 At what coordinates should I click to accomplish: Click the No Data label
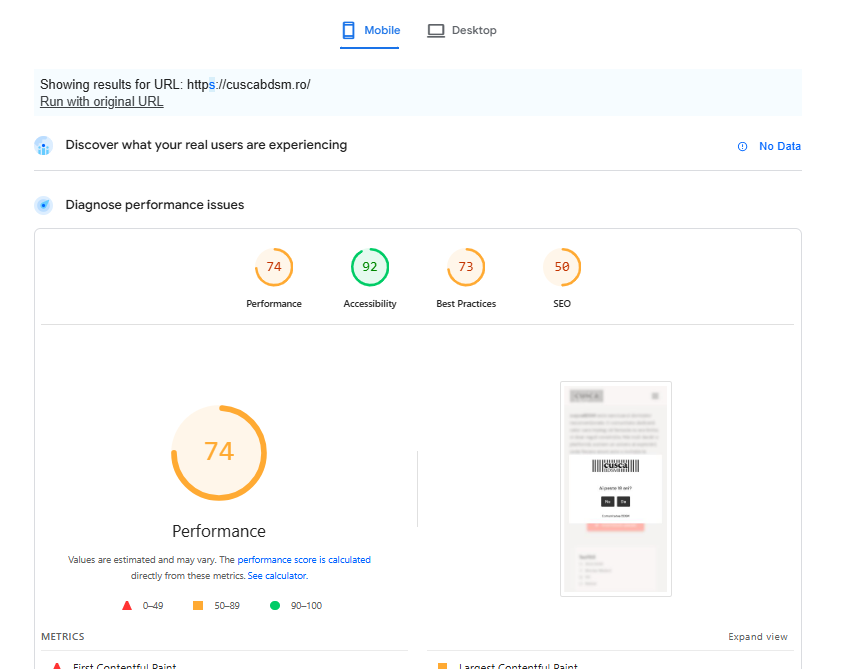(779, 146)
